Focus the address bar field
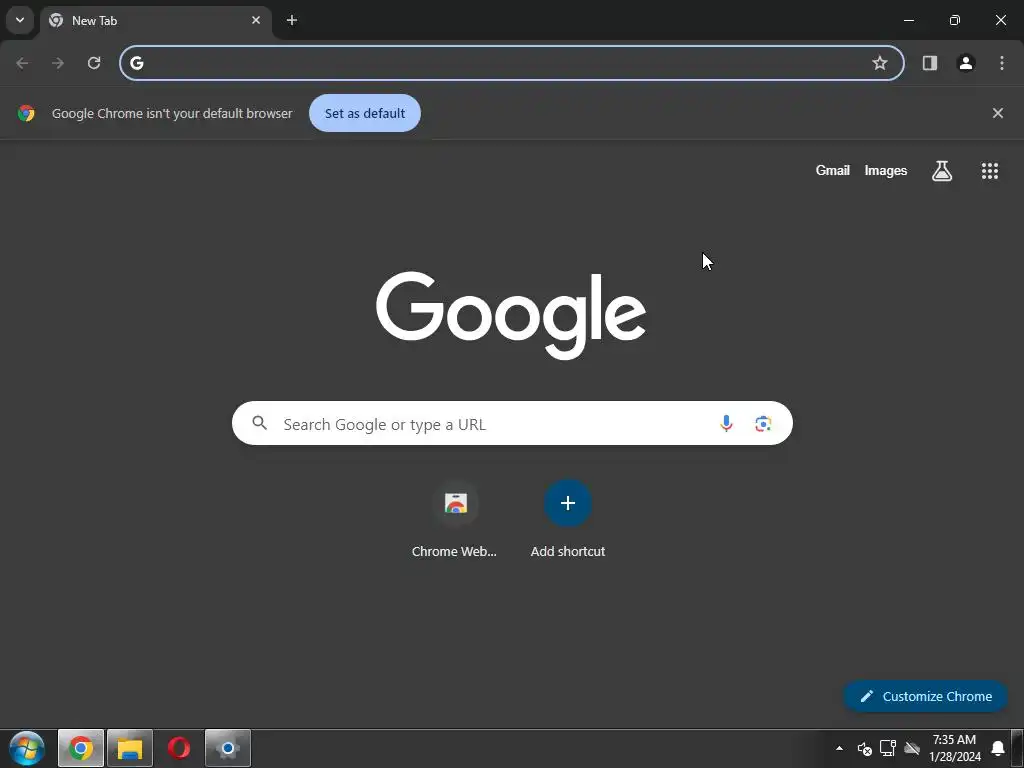 (511, 63)
